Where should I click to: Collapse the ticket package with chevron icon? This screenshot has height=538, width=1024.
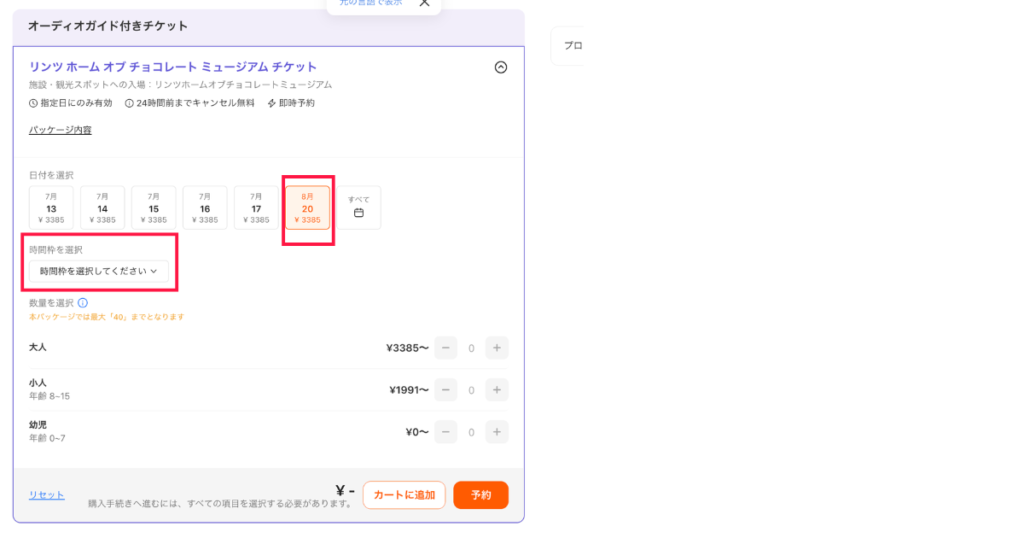click(x=500, y=67)
